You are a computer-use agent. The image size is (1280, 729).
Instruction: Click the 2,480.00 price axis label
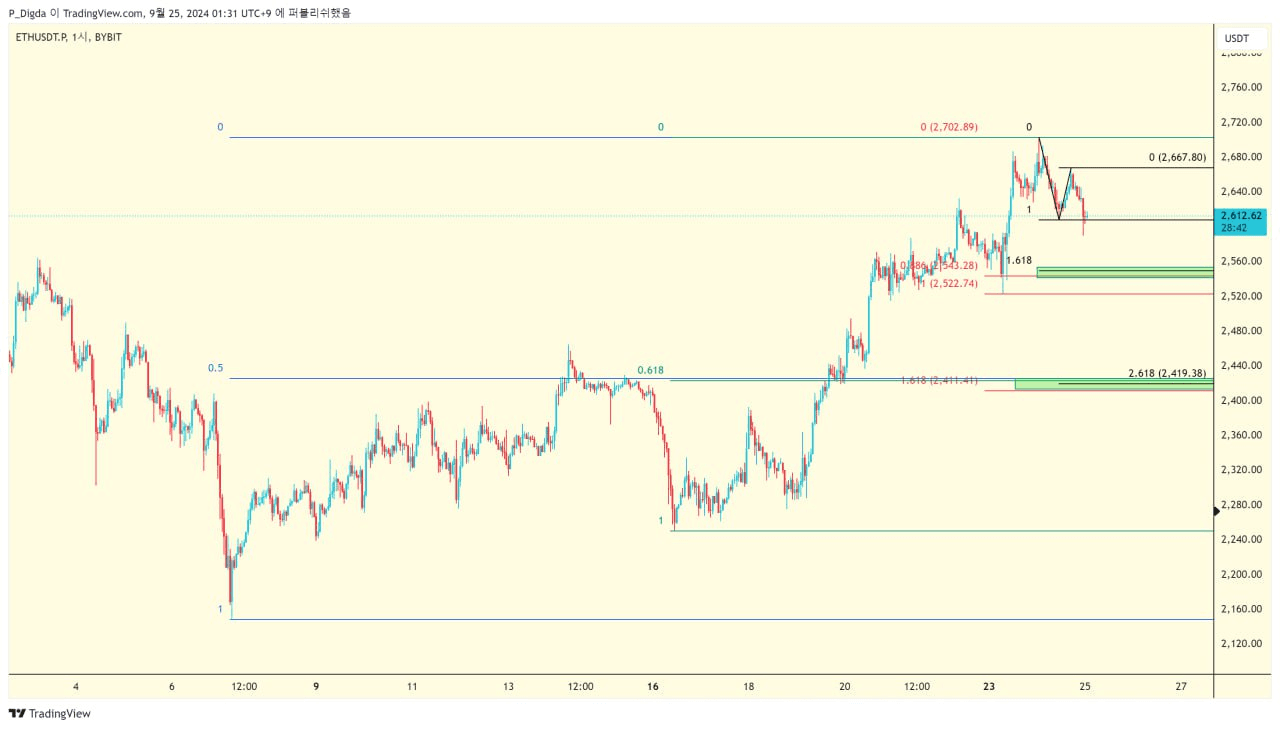pyautogui.click(x=1241, y=331)
